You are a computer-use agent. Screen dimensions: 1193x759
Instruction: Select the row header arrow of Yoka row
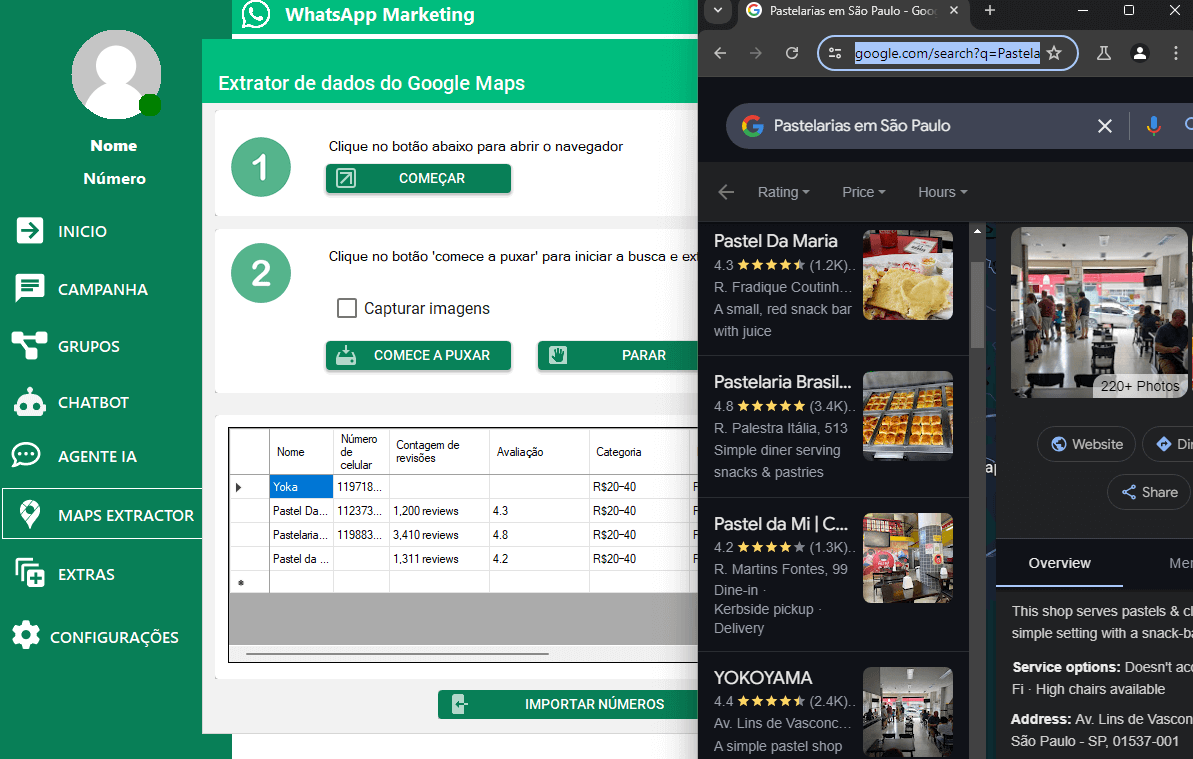pos(249,487)
